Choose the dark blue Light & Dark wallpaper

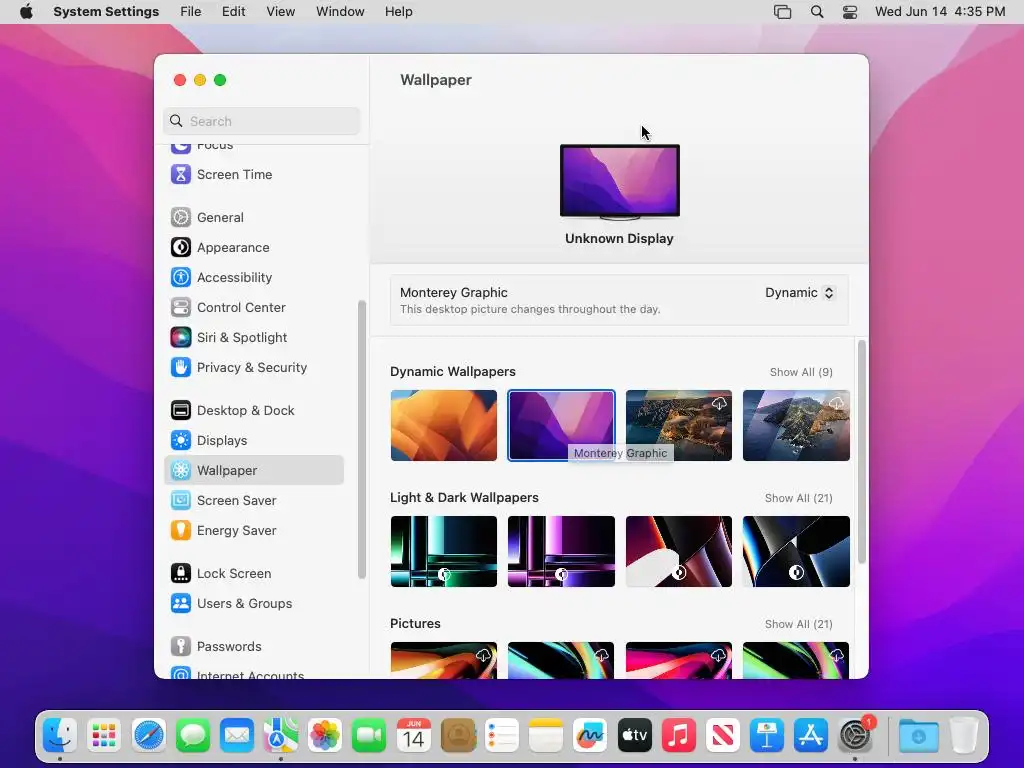coord(796,551)
